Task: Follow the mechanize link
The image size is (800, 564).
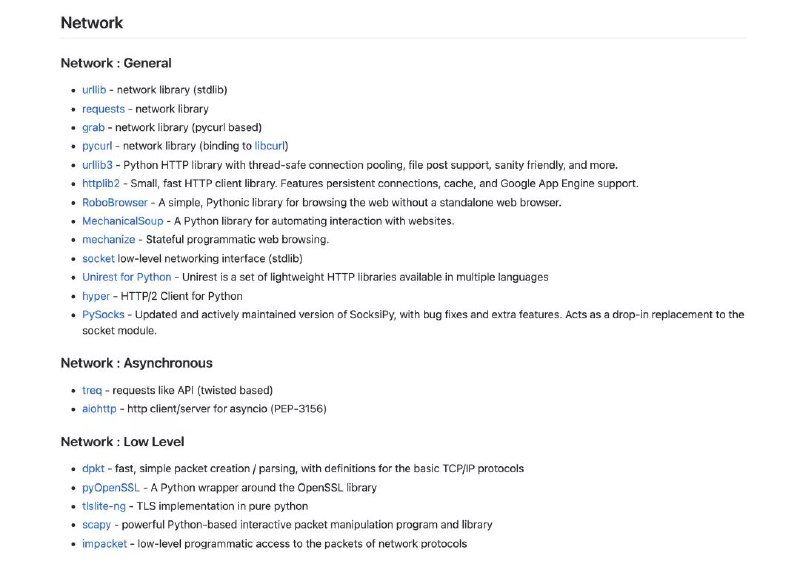Action: pos(109,240)
